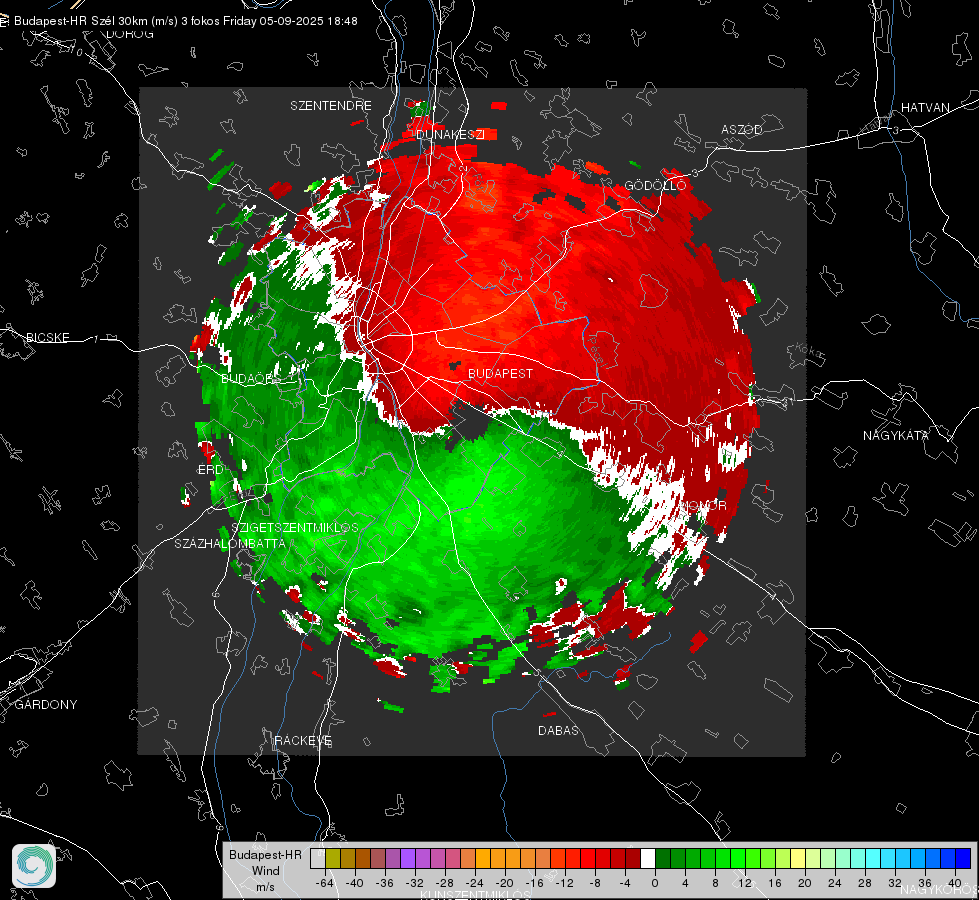Click the '20' value on the legend scale
The height and width of the screenshot is (900, 979).
805,883
